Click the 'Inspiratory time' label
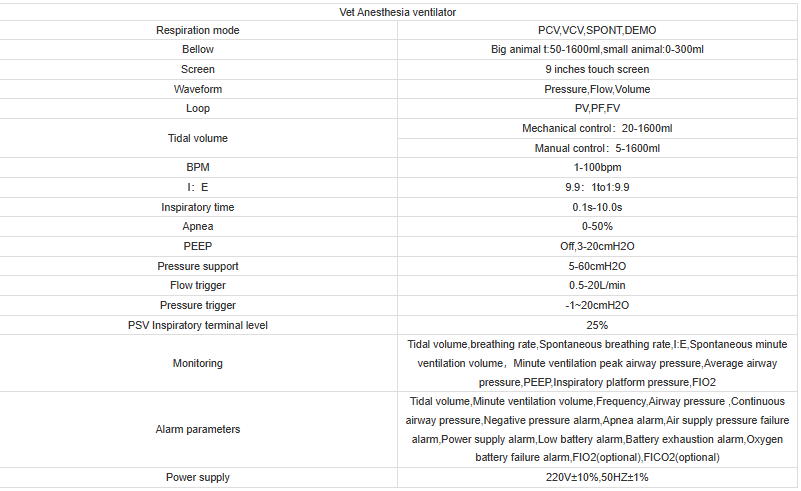The width and height of the screenshot is (801, 491). (198, 207)
